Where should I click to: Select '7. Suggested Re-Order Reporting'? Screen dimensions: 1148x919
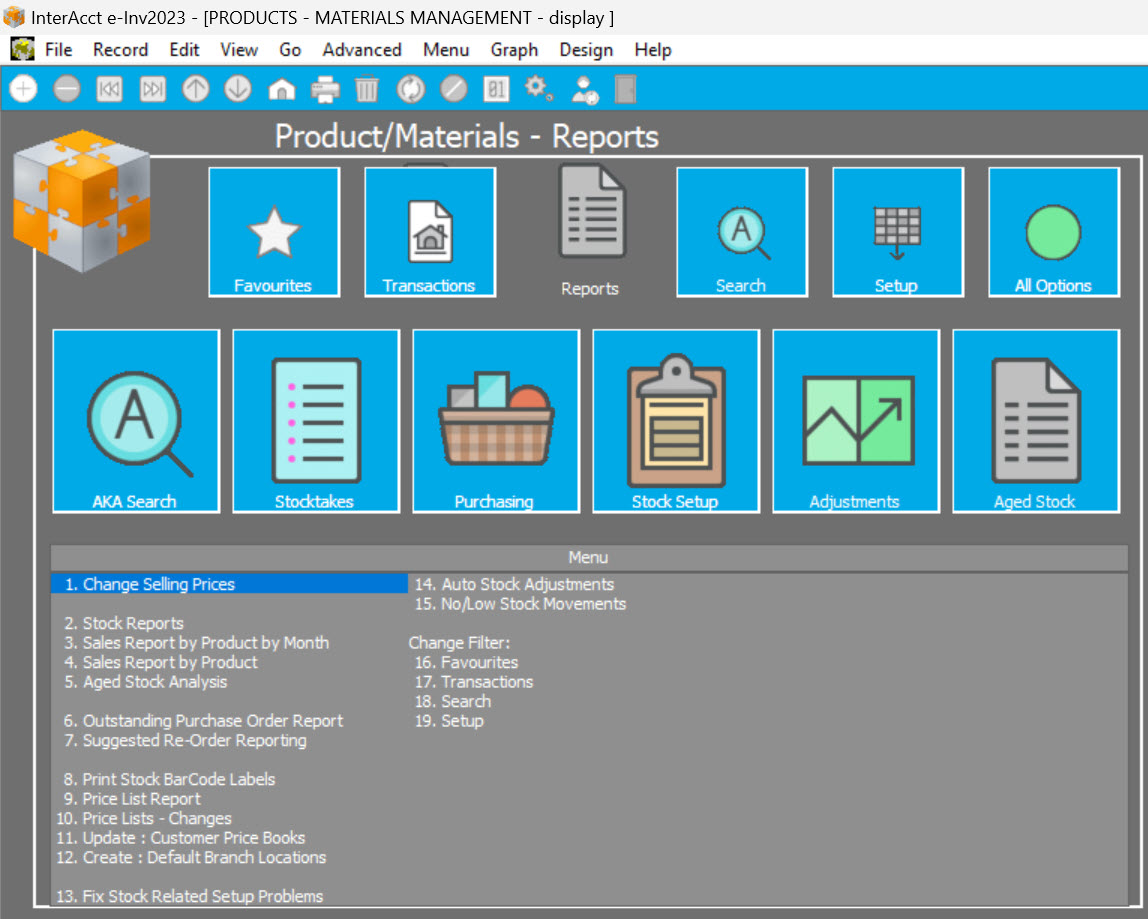[x=185, y=740]
